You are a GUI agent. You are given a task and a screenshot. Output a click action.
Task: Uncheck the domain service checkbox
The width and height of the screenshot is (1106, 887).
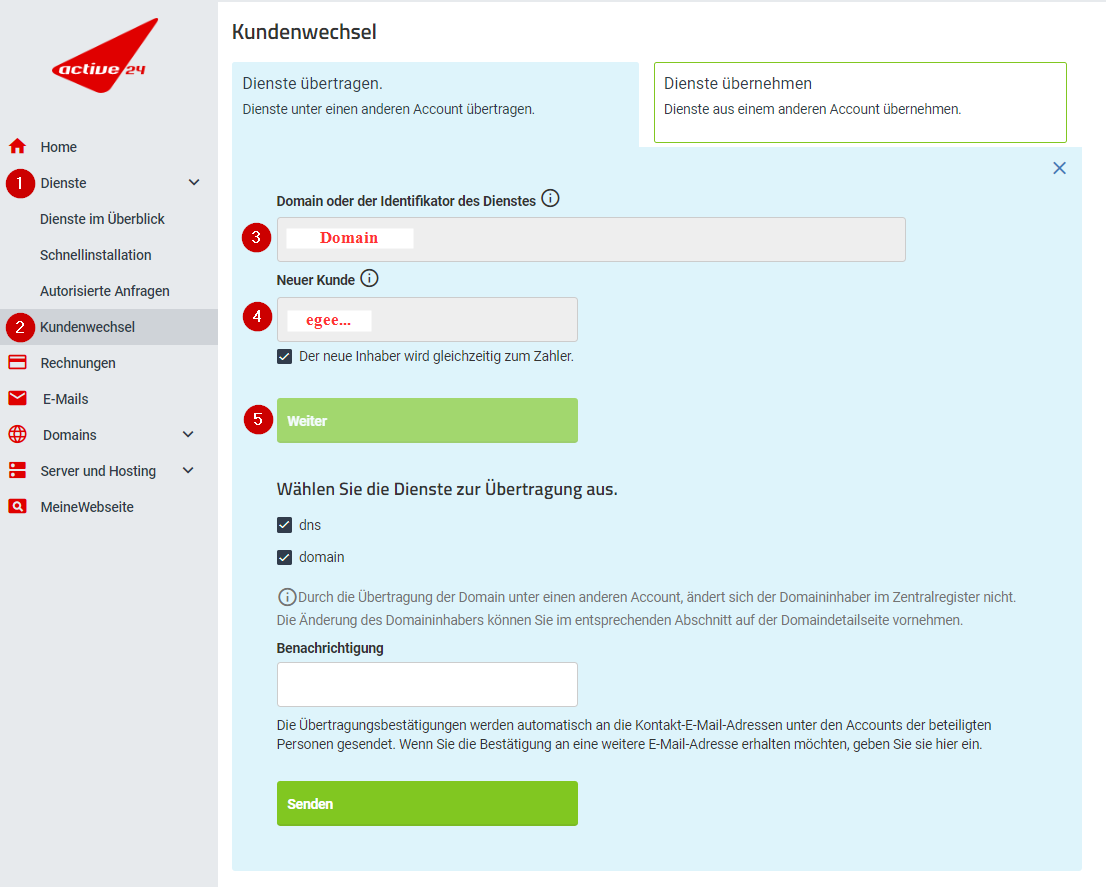(x=285, y=557)
